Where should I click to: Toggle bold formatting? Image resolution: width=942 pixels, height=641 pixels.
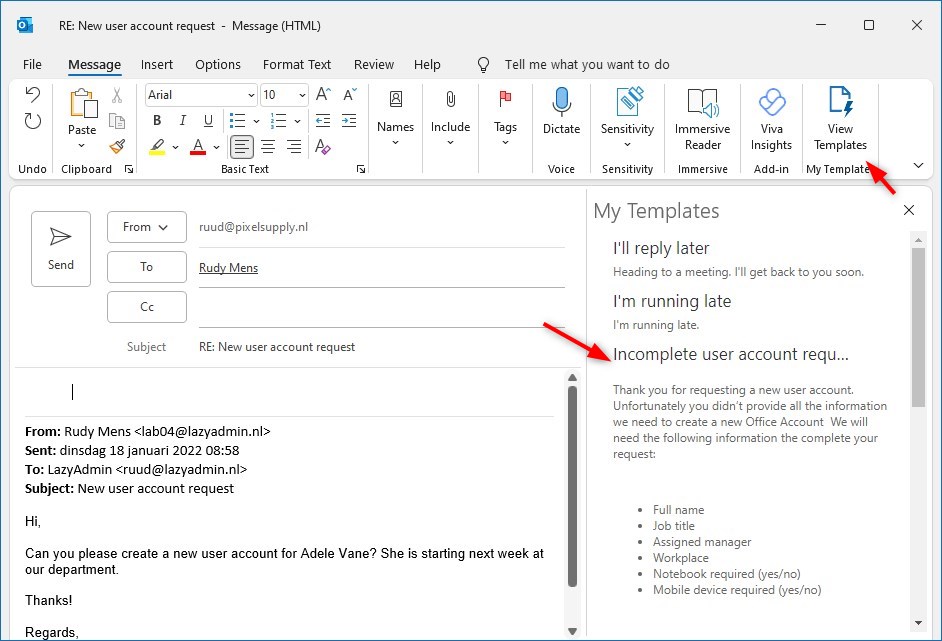(x=156, y=119)
